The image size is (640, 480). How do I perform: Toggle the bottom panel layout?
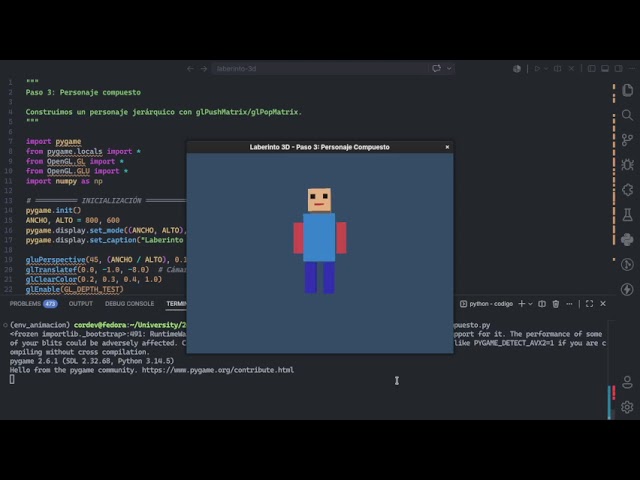tap(605, 69)
